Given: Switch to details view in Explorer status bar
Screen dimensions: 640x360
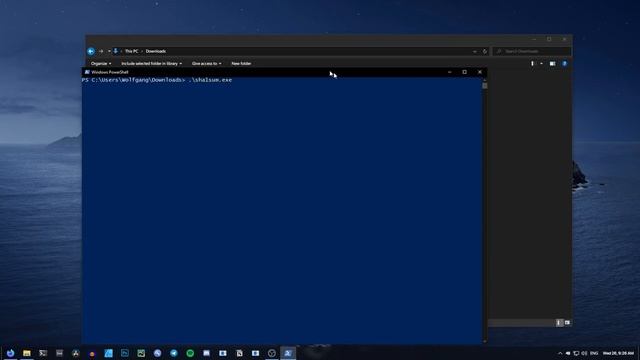Looking at the screenshot, I should tap(560, 323).
